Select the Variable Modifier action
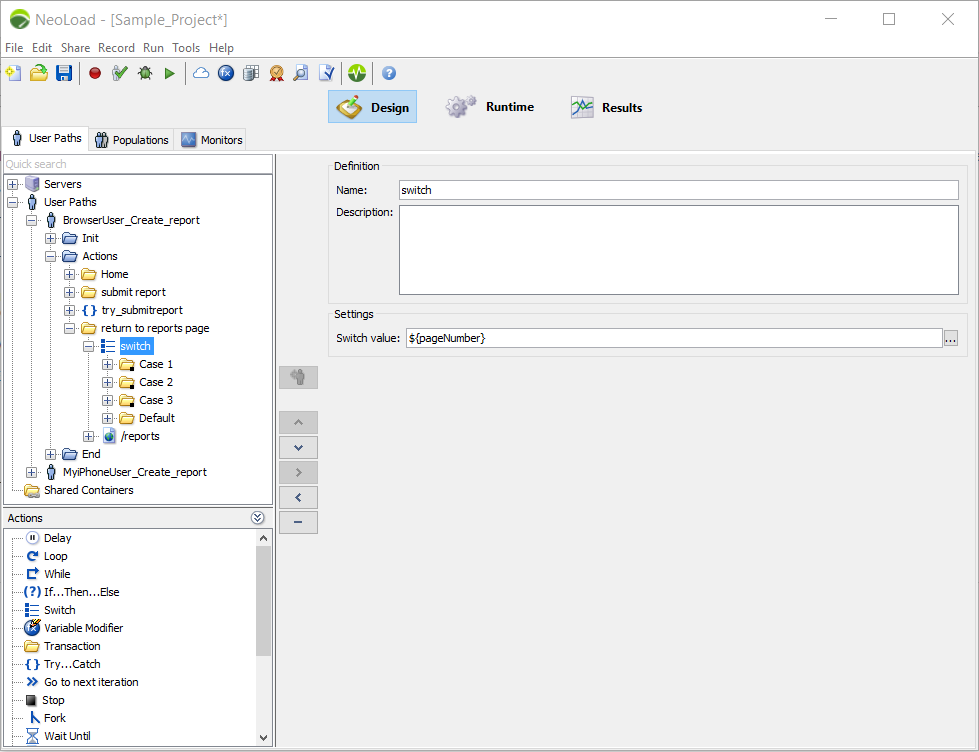The height and width of the screenshot is (752, 979). tap(83, 628)
